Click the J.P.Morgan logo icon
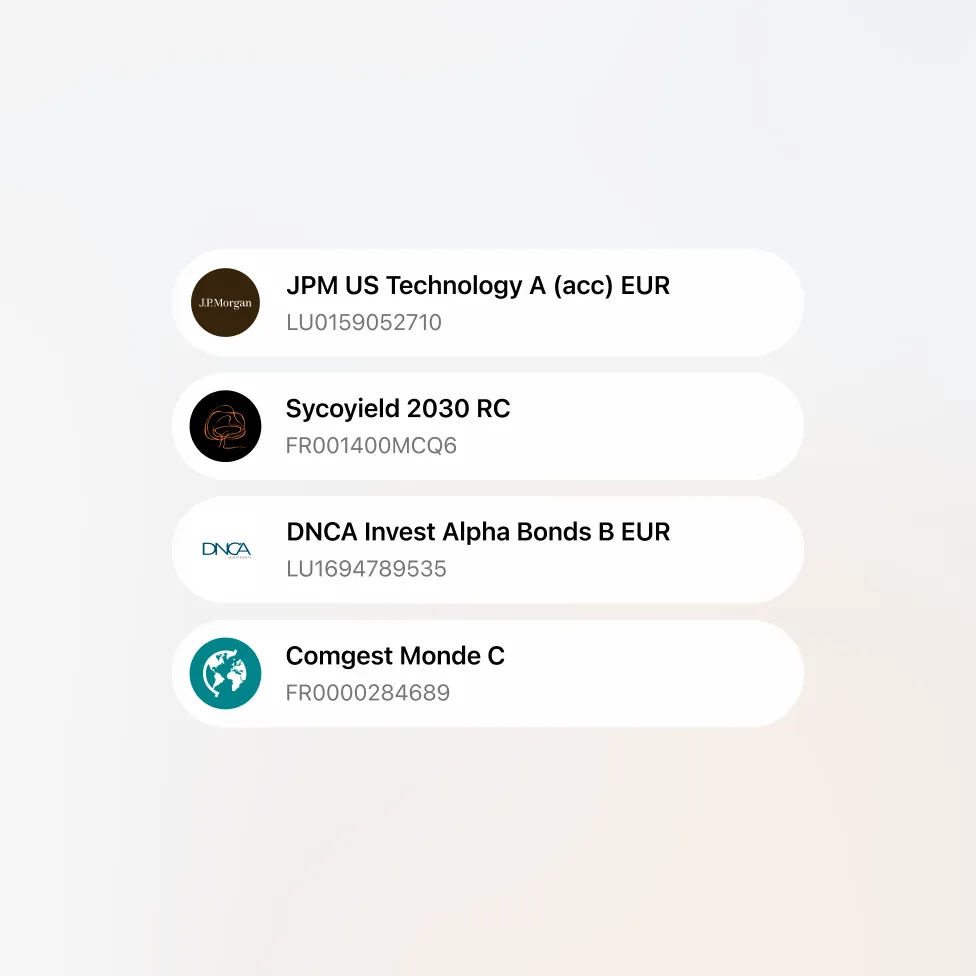 coord(225,303)
